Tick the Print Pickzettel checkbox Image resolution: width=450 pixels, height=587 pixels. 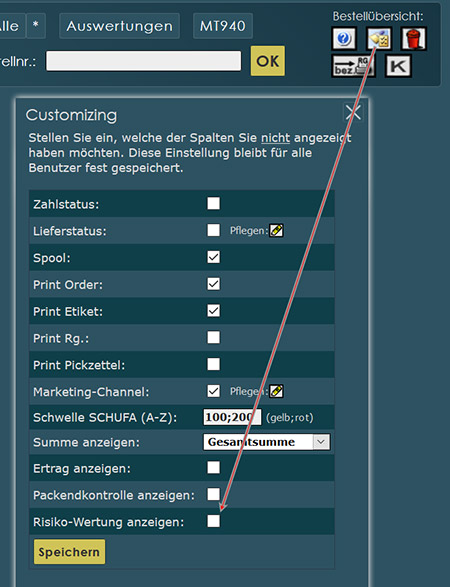click(213, 364)
